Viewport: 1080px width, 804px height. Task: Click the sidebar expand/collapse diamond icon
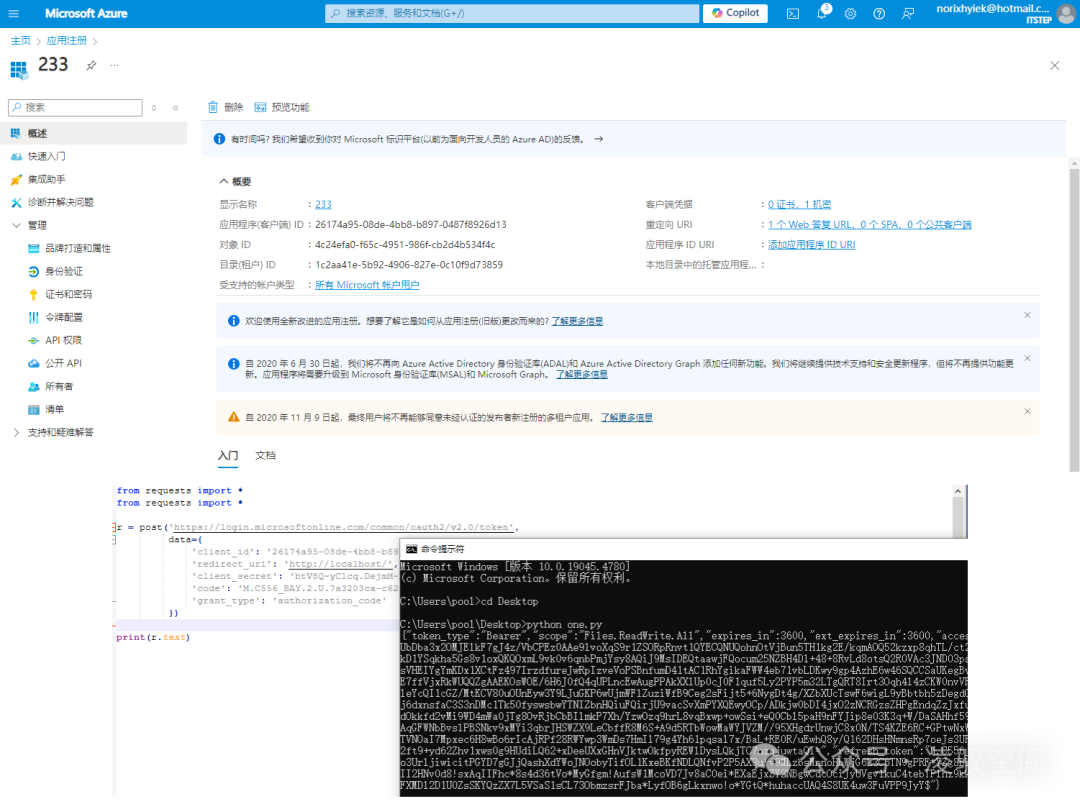pos(154,107)
